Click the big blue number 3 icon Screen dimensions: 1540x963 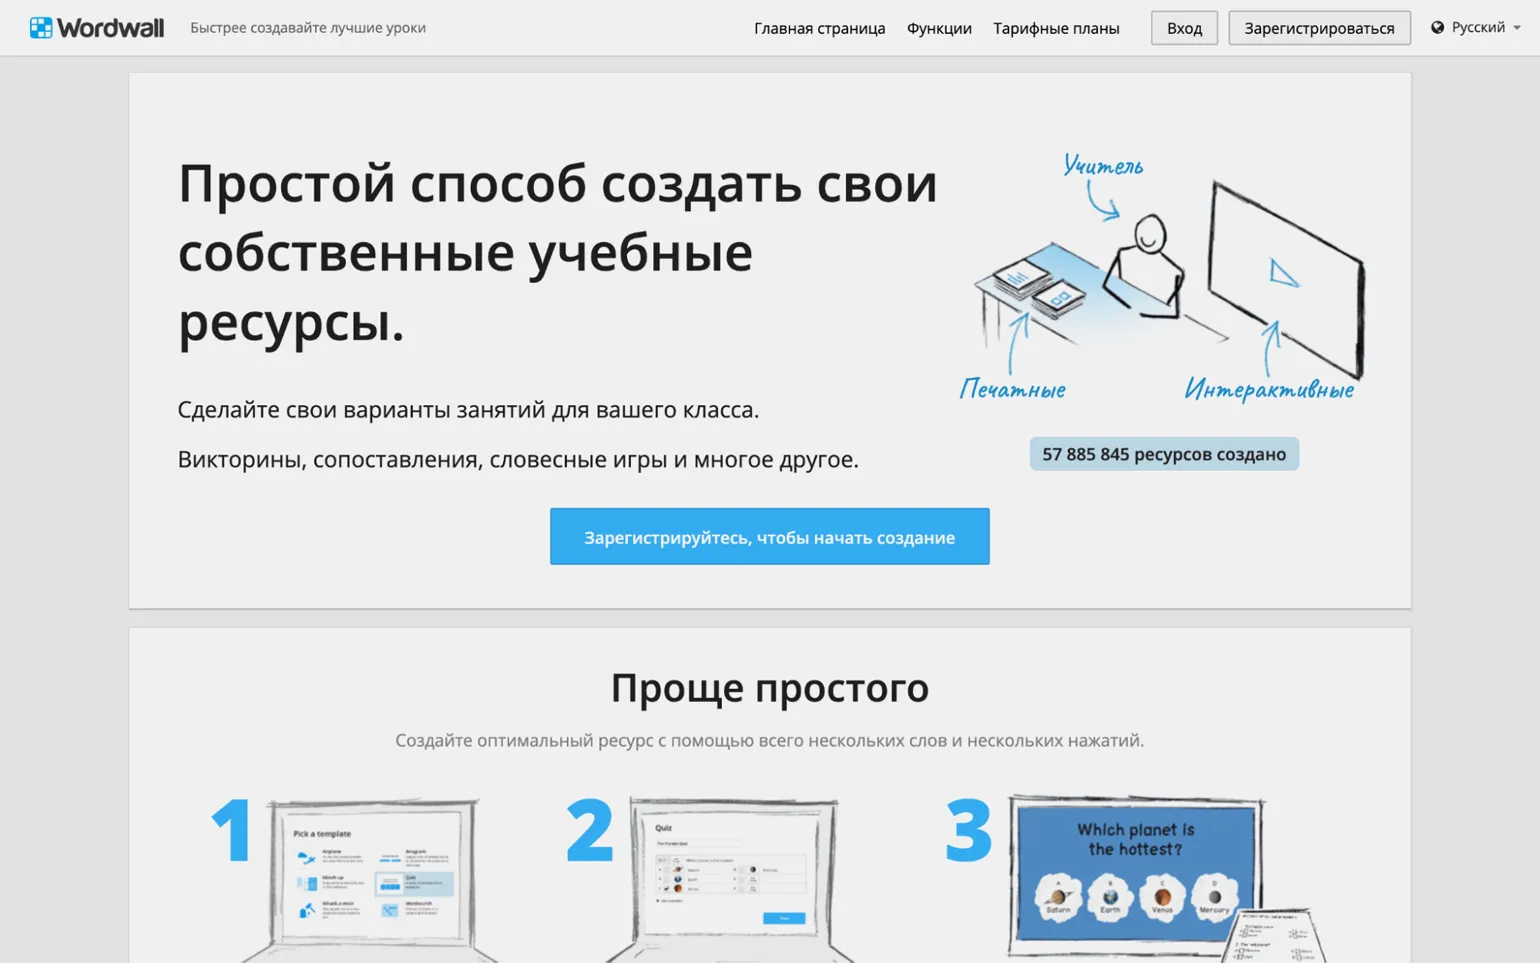pos(968,830)
